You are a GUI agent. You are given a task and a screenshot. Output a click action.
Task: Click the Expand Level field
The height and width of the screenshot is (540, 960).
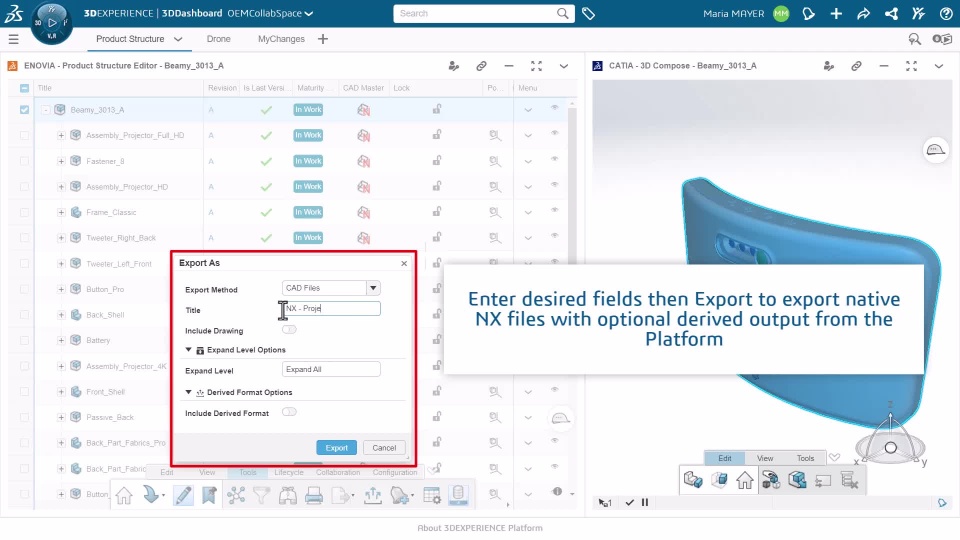(331, 369)
